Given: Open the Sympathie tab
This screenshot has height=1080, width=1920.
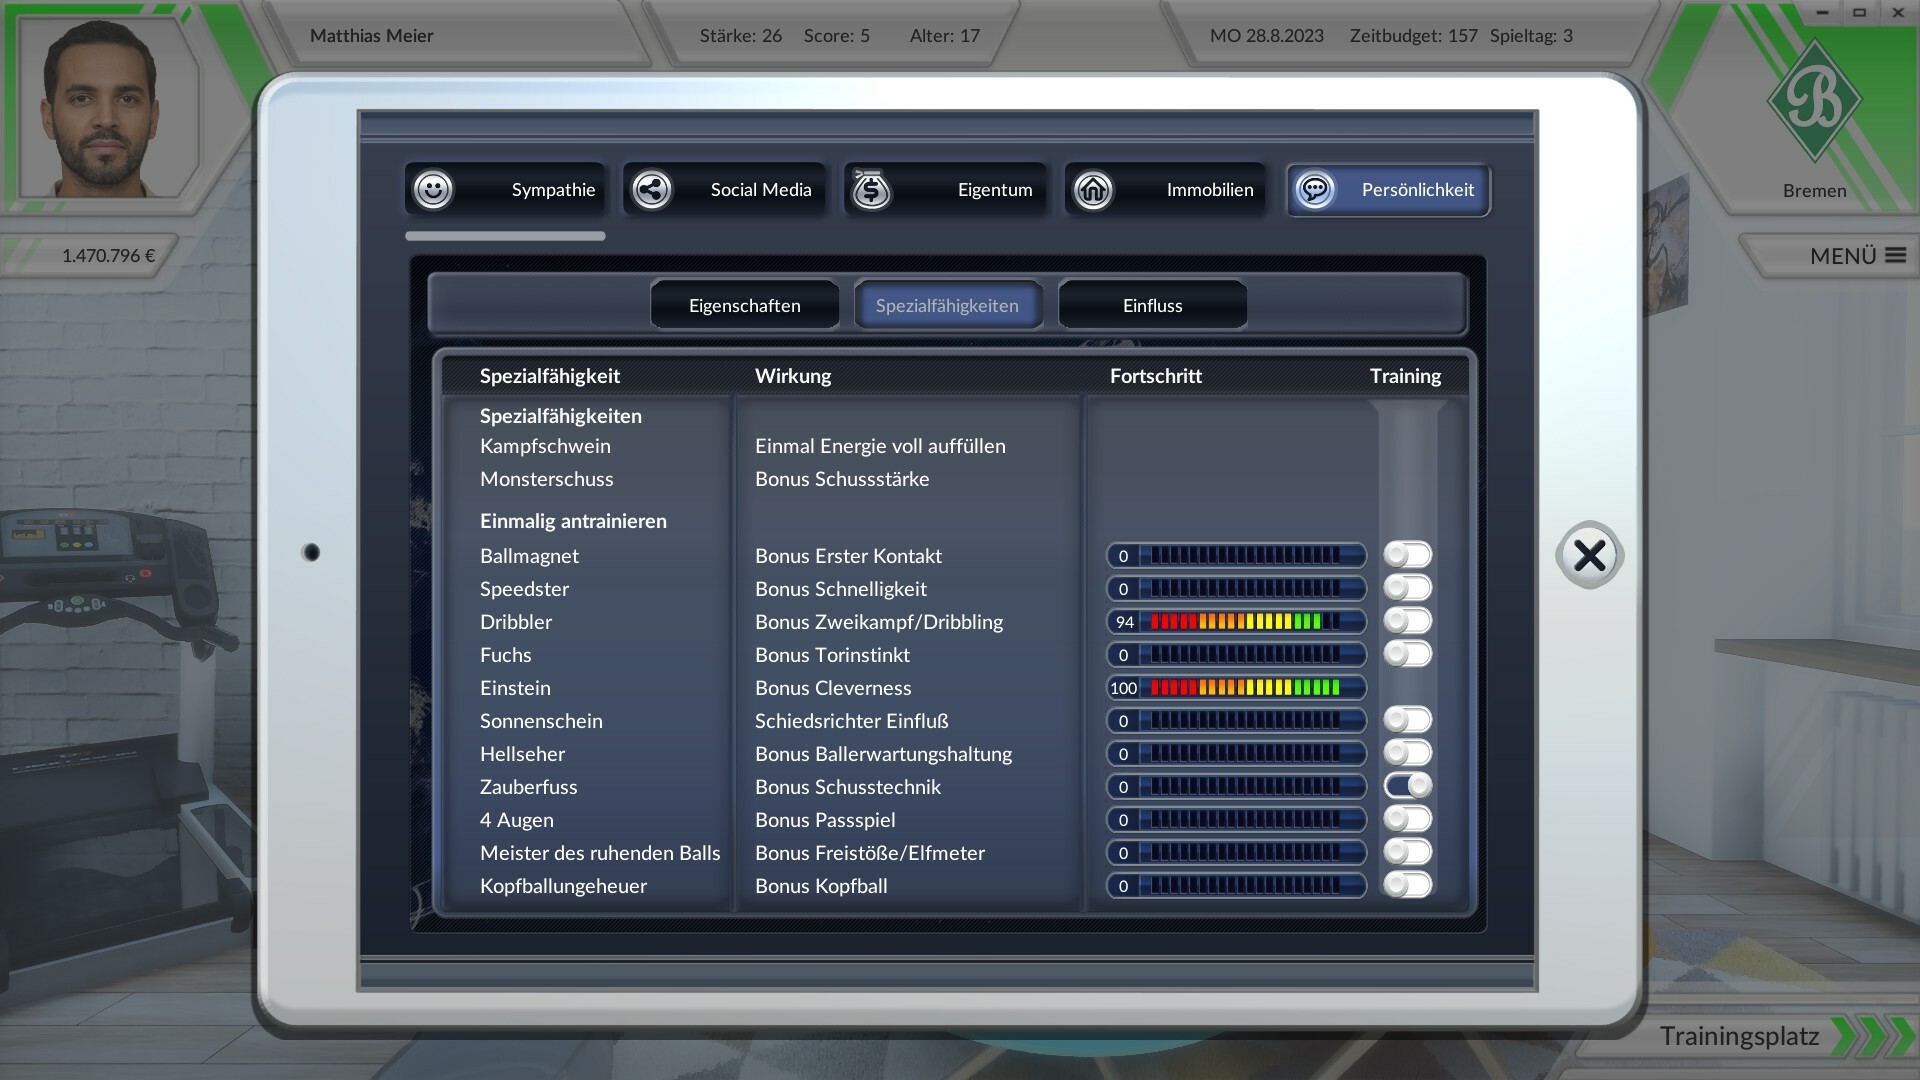Looking at the screenshot, I should (x=505, y=189).
